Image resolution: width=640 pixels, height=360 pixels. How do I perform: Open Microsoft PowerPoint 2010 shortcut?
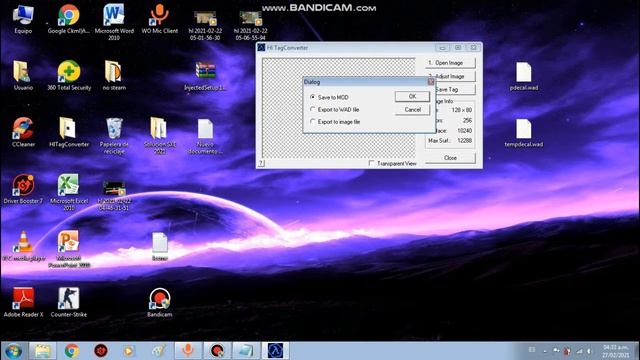pyautogui.click(x=69, y=249)
